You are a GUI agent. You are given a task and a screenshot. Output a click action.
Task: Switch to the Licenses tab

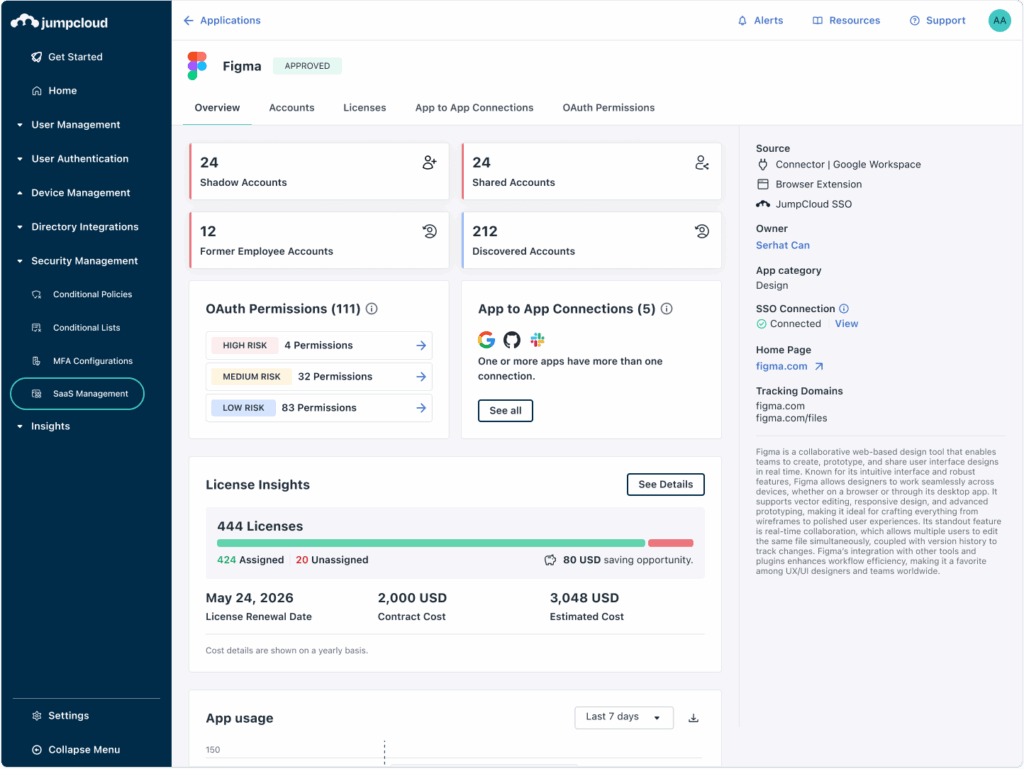[x=364, y=108]
